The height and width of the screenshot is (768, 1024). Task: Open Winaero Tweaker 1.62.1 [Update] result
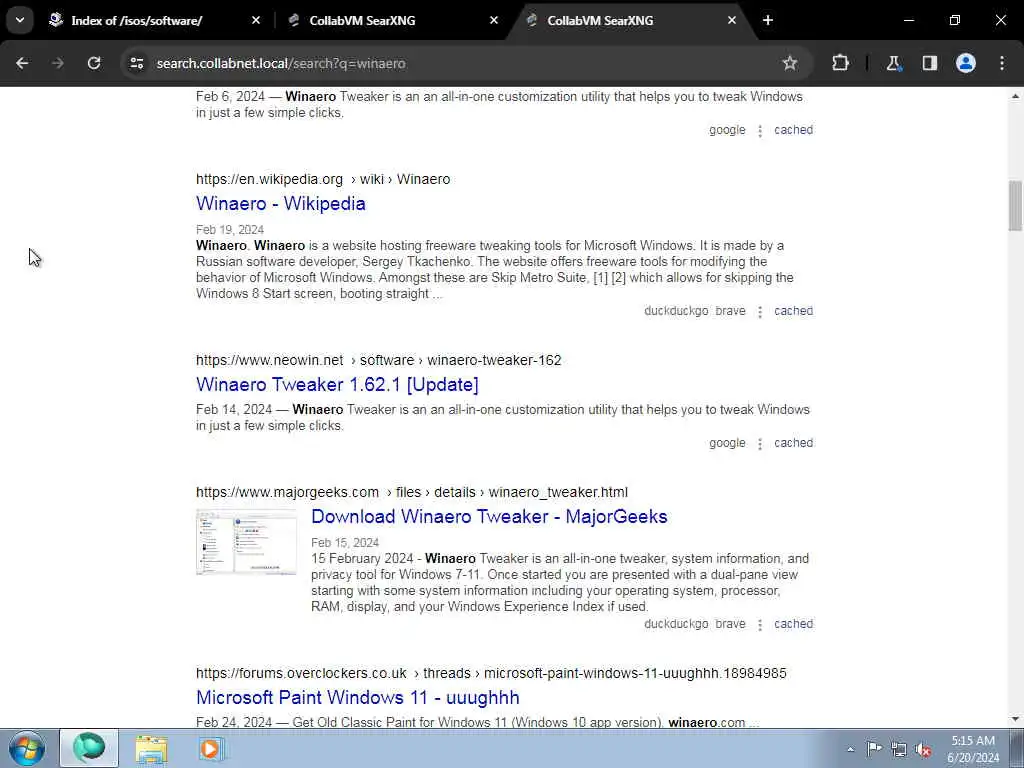[337, 385]
